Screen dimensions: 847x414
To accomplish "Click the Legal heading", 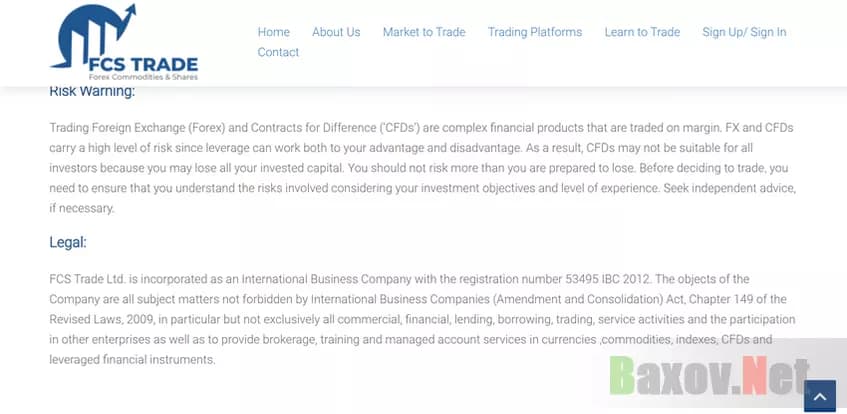I will click(68, 242).
